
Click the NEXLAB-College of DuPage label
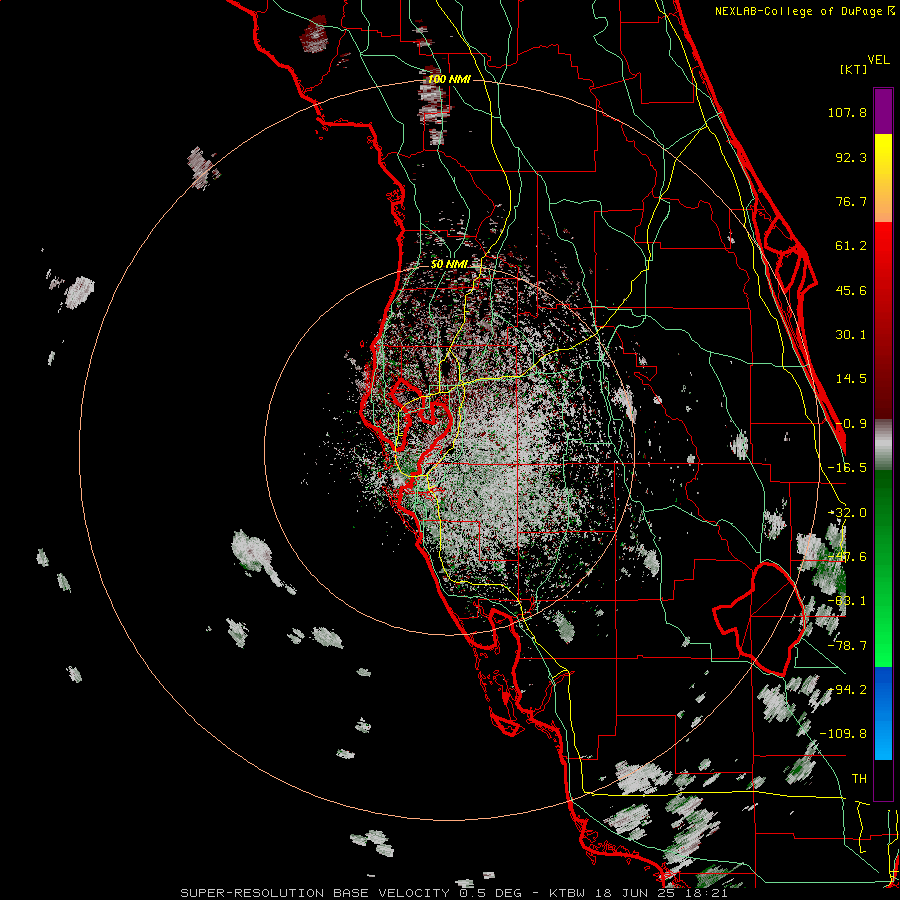798,11
